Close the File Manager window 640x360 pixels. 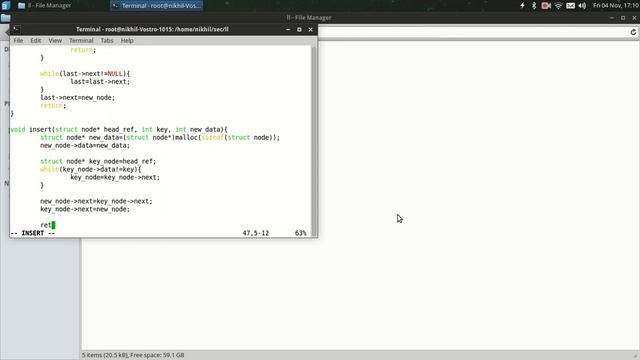[x=634, y=18]
